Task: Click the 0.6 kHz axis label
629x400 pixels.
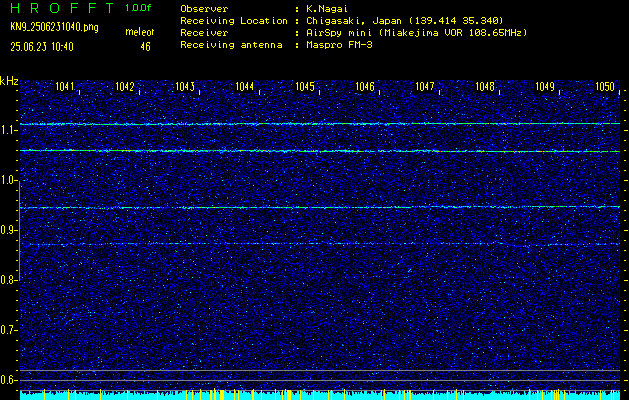Action: click(8, 380)
